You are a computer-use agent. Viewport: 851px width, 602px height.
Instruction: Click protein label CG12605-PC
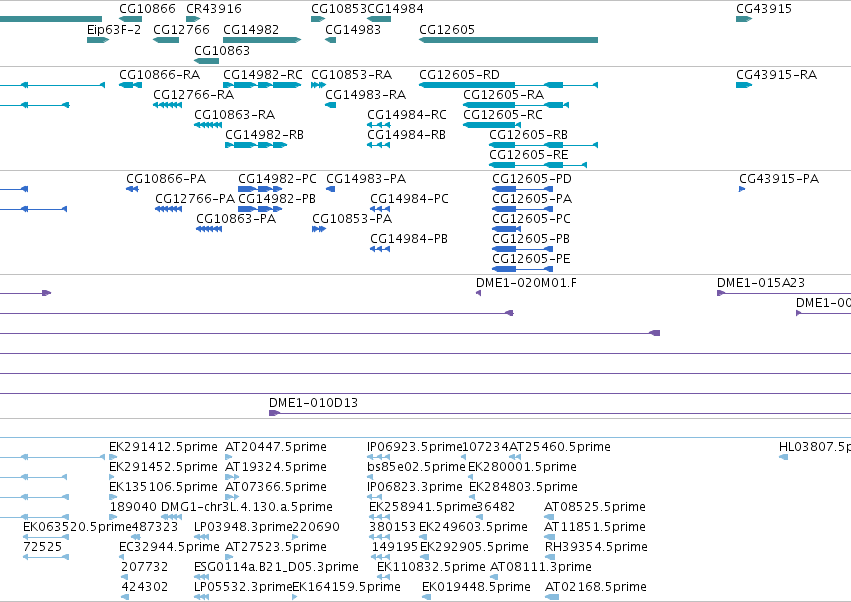point(531,219)
